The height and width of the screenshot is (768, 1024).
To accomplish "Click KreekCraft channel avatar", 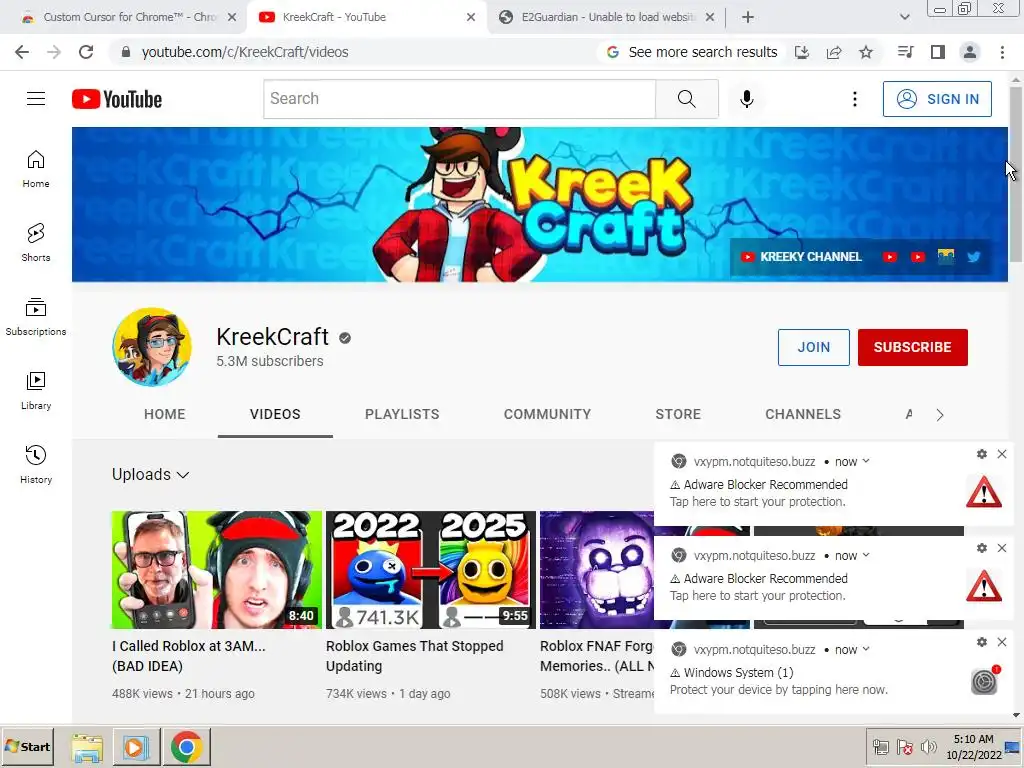I will pyautogui.click(x=152, y=347).
